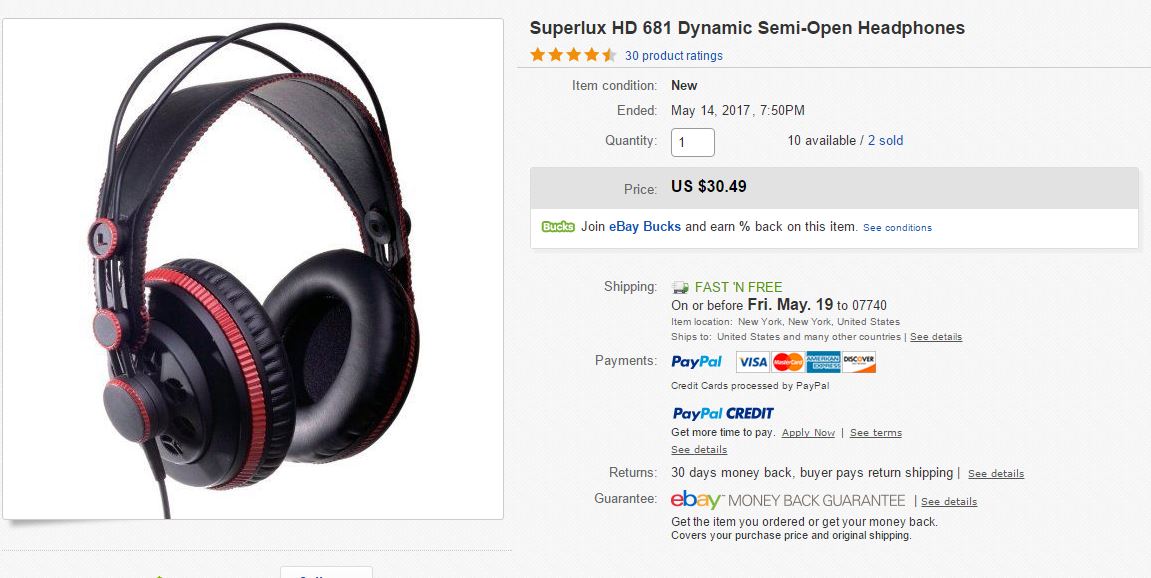
Task: Click the PayPal Credit logo
Action: tap(722, 413)
